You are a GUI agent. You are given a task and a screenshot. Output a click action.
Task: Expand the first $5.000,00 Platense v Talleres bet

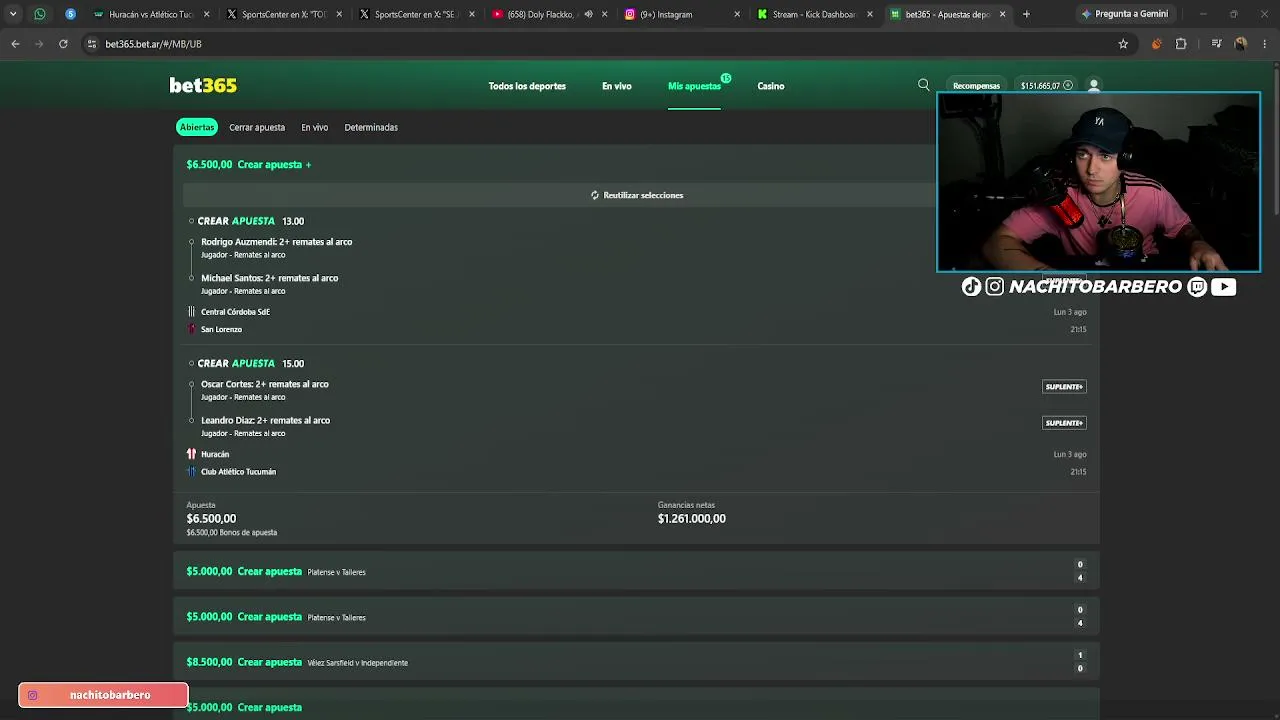(x=636, y=571)
